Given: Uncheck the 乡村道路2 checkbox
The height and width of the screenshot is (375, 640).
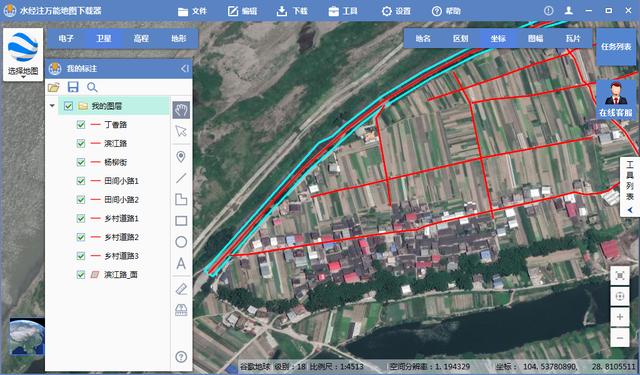Looking at the screenshot, I should [x=81, y=237].
